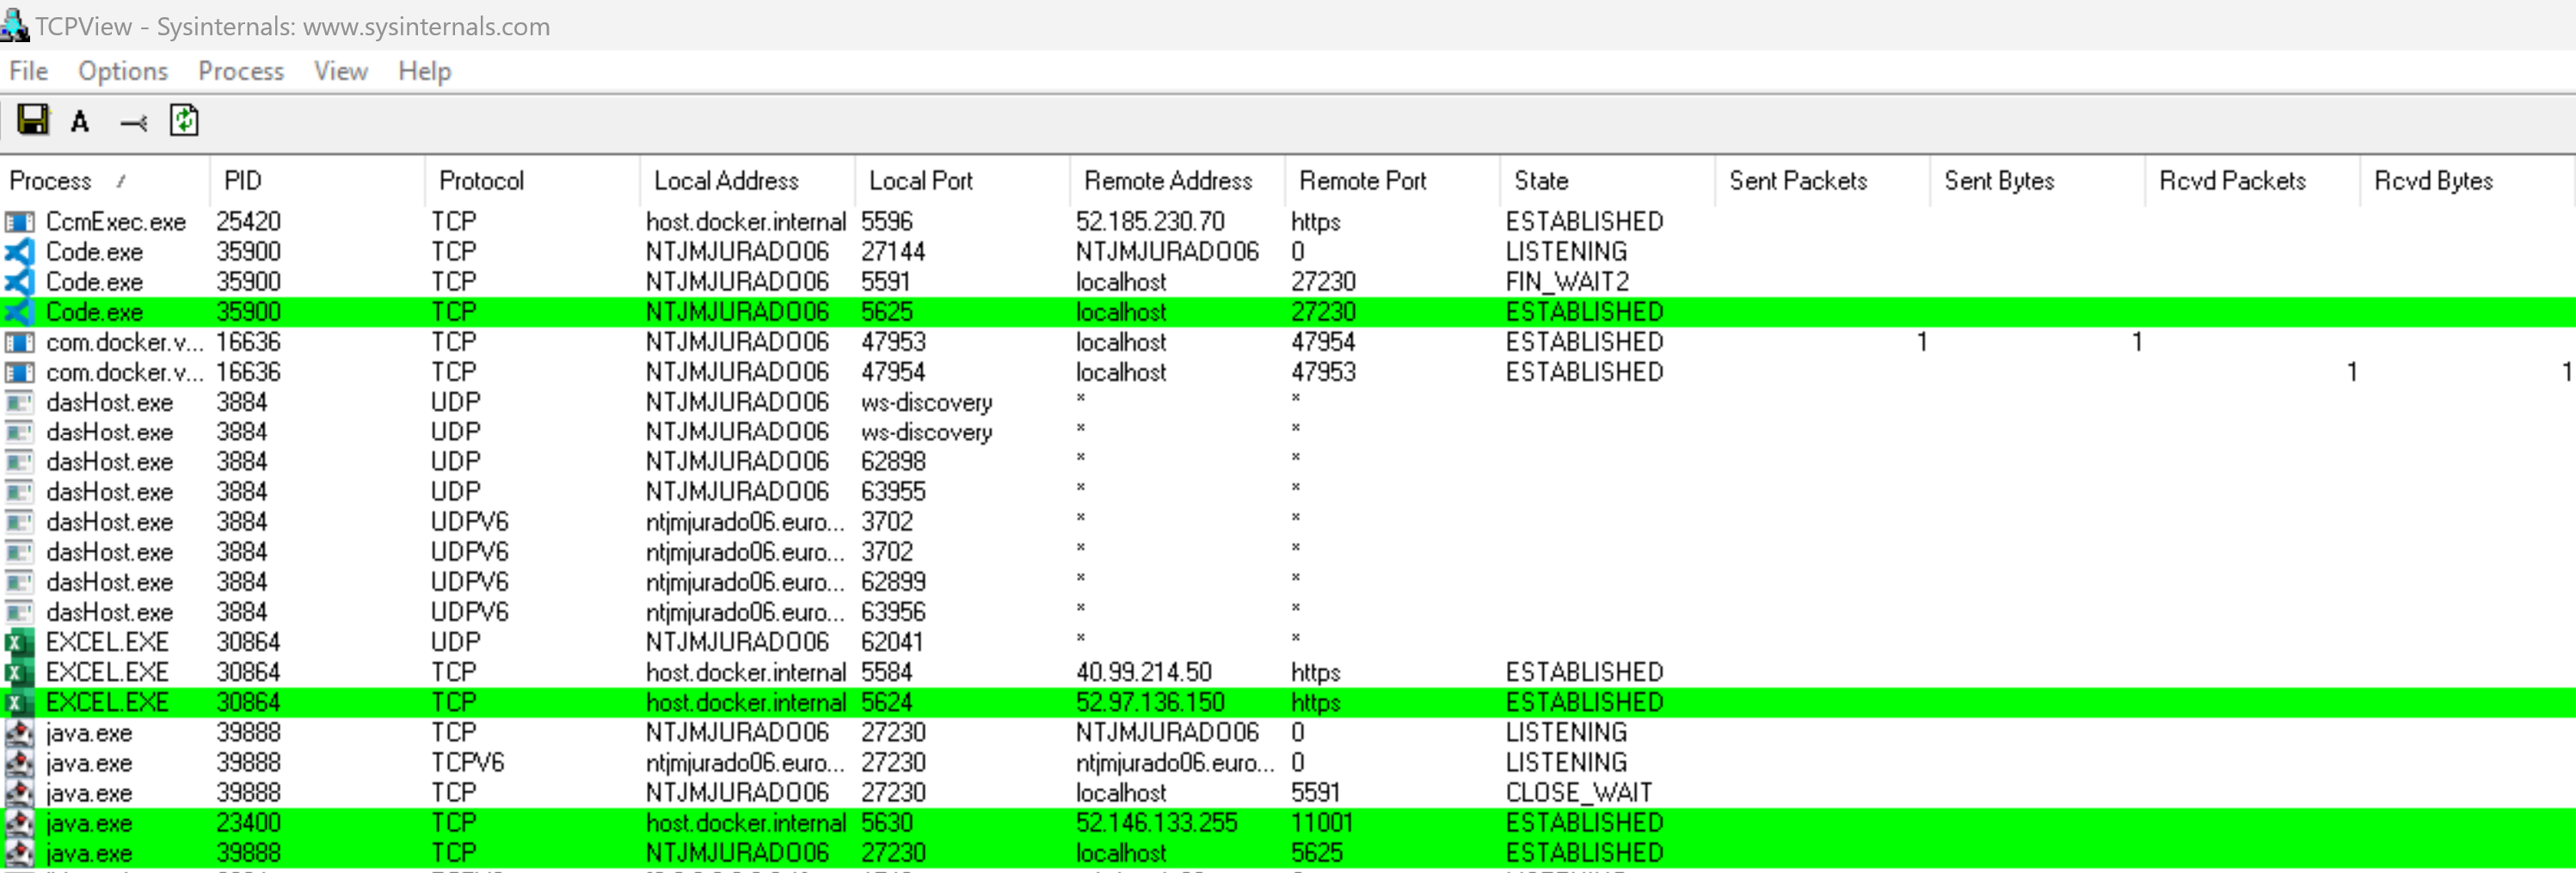The width and height of the screenshot is (2576, 873).
Task: Click the local port 63956 cell
Action: 893,612
